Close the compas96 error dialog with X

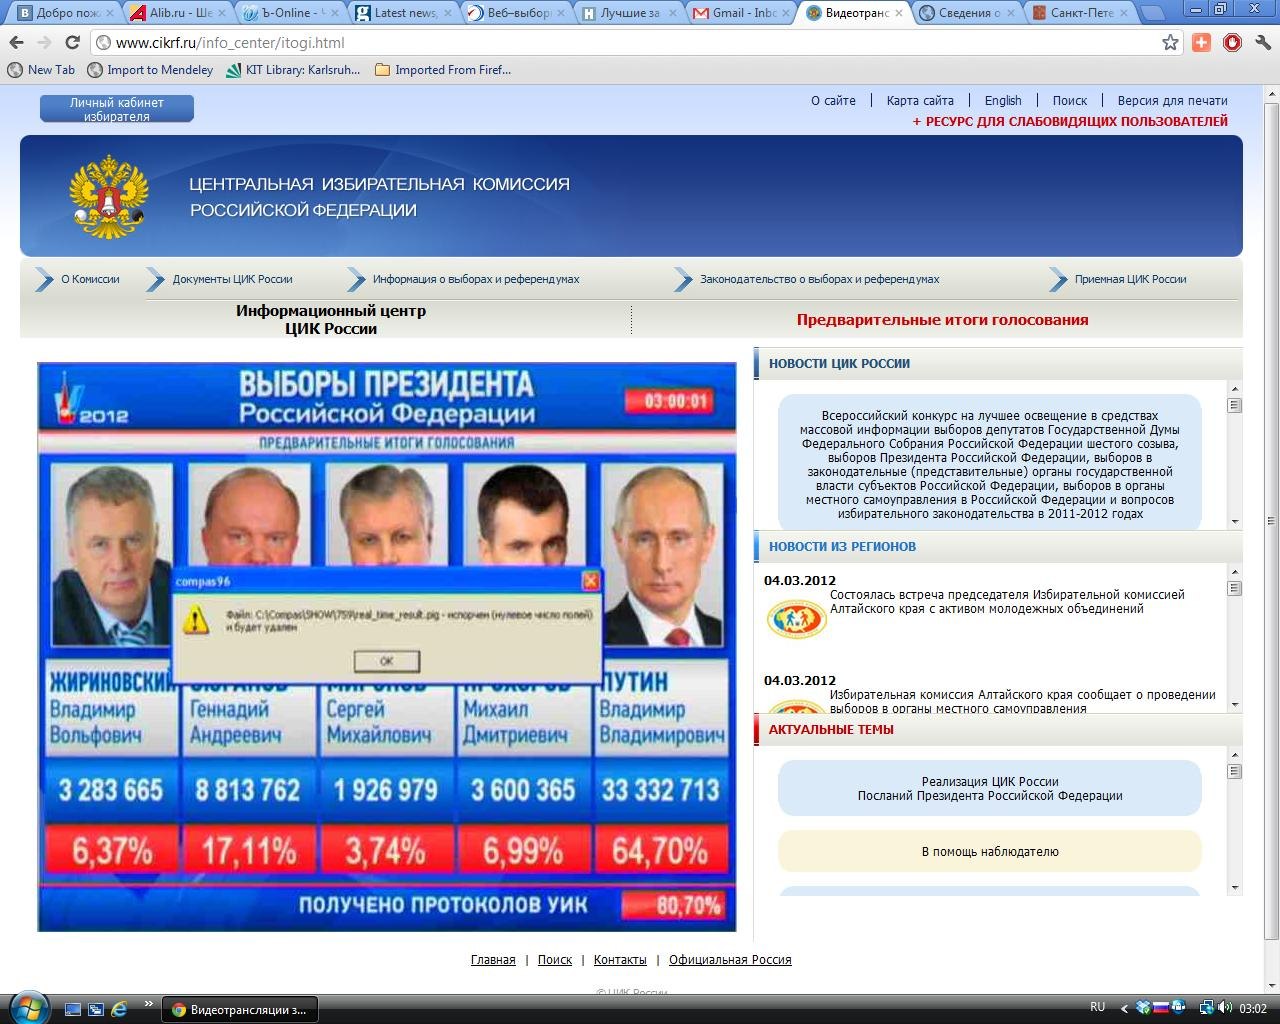(x=591, y=581)
